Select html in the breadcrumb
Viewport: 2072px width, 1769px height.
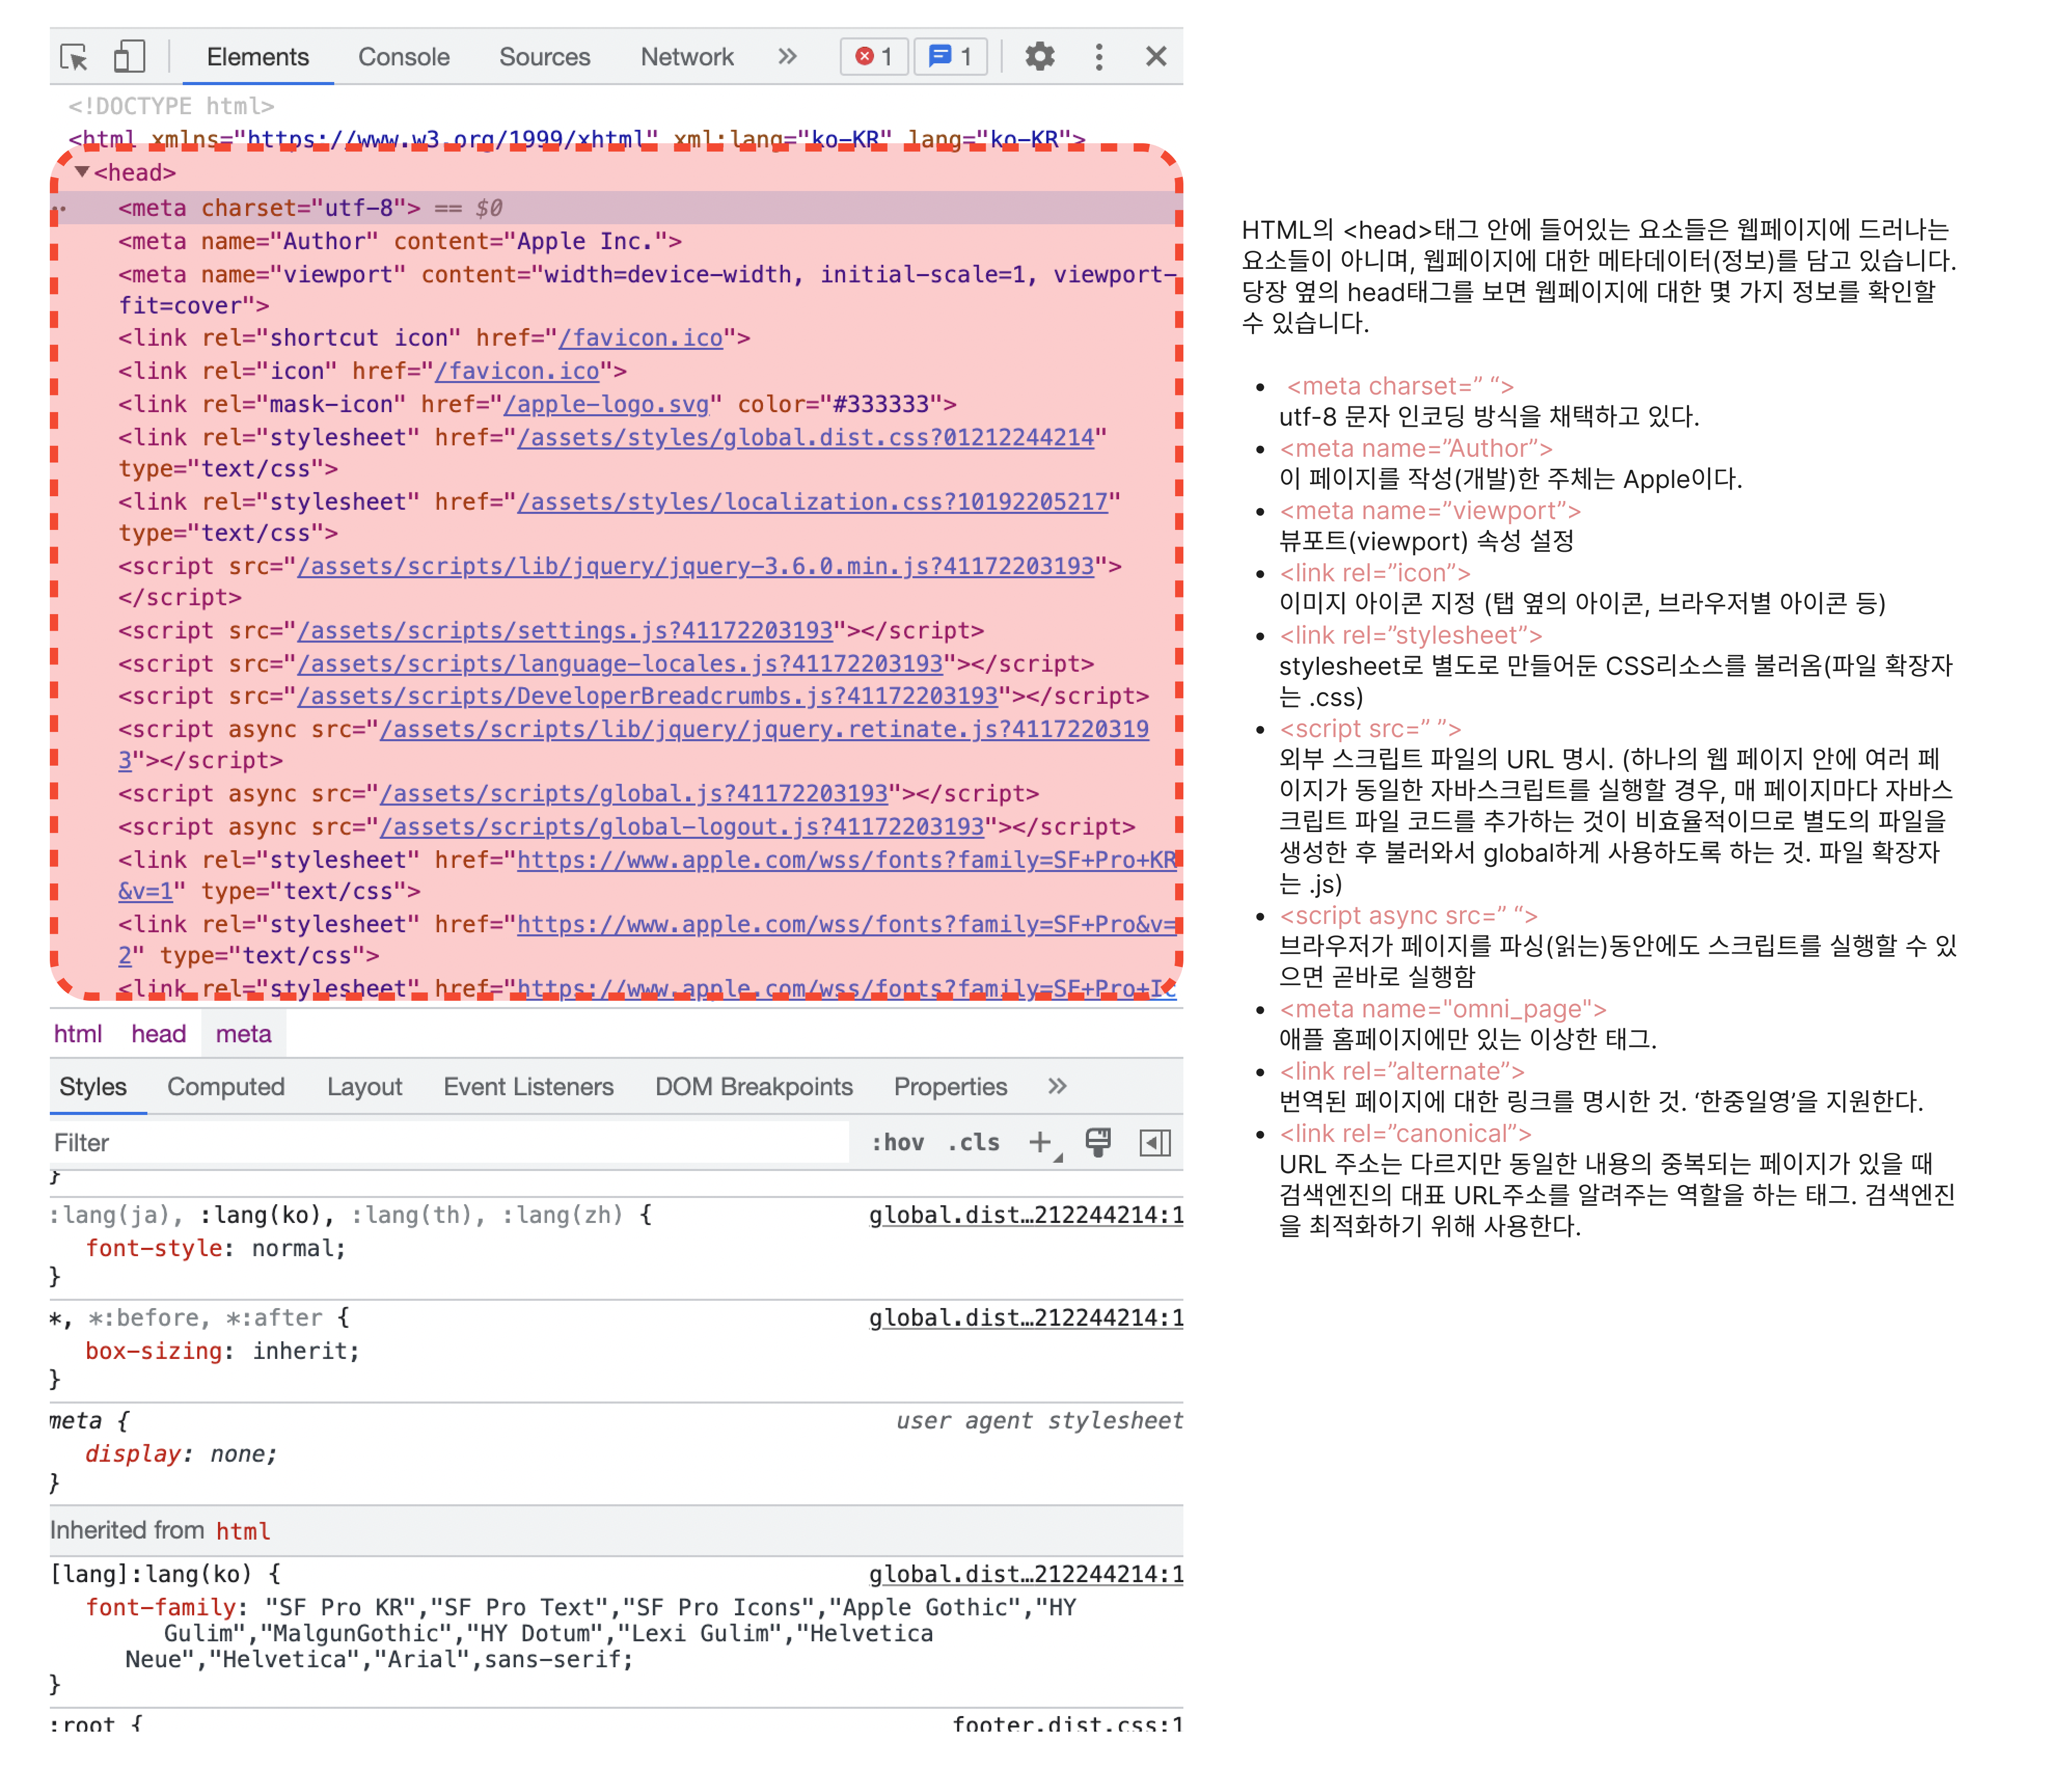pyautogui.click(x=78, y=1033)
